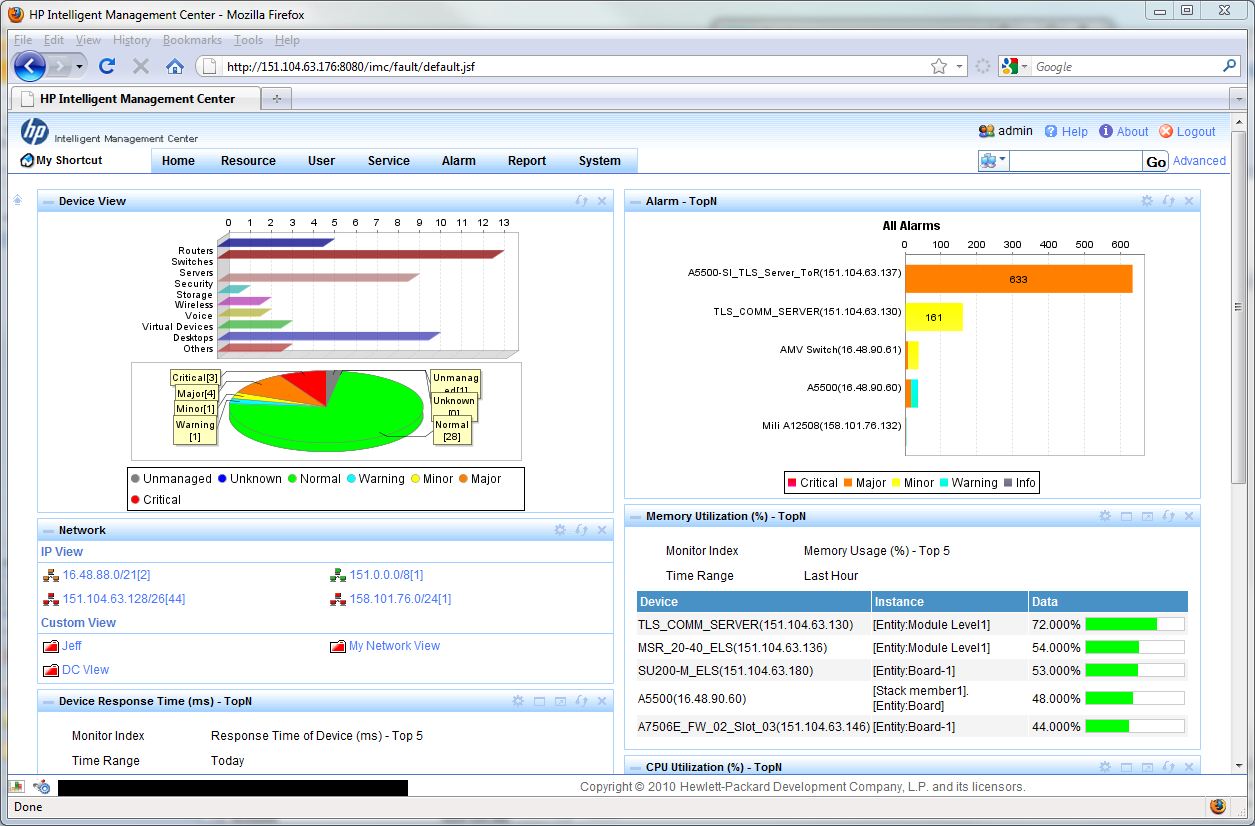This screenshot has height=826, width=1255.
Task: Collapse the Network panel
Action: click(x=47, y=530)
